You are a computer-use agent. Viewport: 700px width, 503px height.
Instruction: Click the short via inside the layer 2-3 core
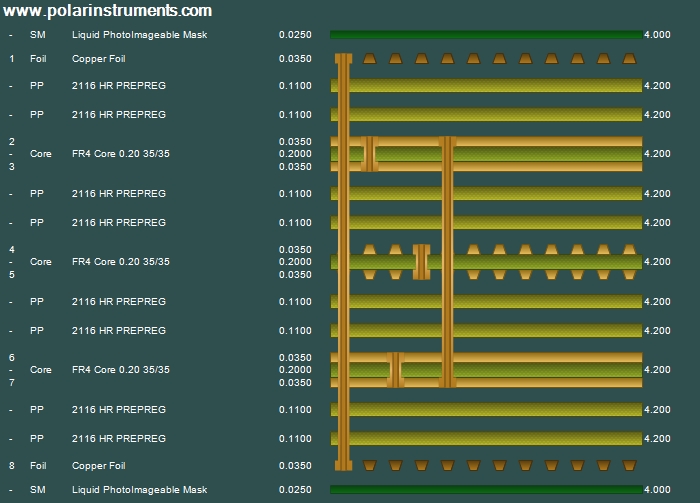369,154
